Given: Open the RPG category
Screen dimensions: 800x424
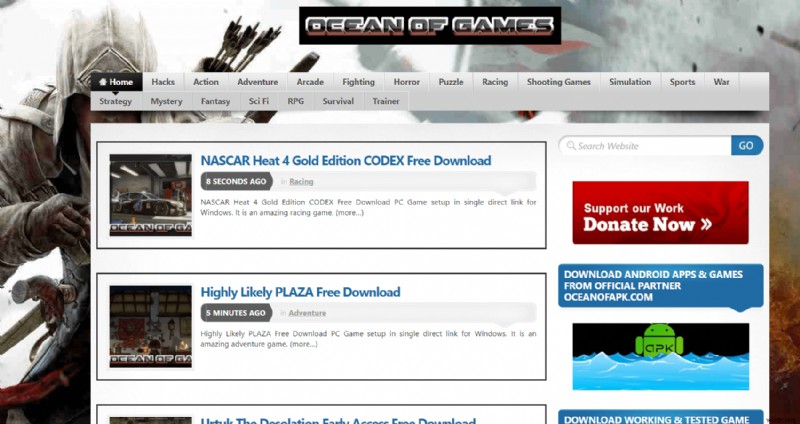Looking at the screenshot, I should tap(295, 102).
